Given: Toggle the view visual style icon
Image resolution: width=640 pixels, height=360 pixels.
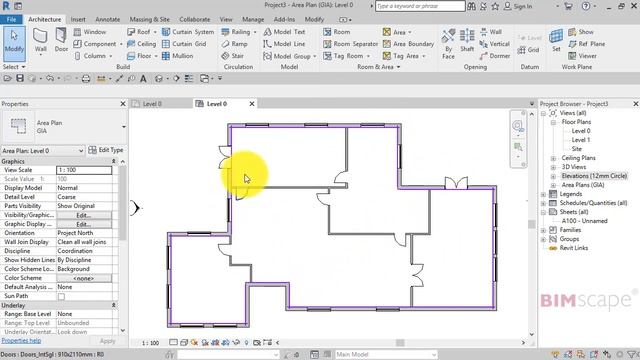Looking at the screenshot, I should 184,343.
